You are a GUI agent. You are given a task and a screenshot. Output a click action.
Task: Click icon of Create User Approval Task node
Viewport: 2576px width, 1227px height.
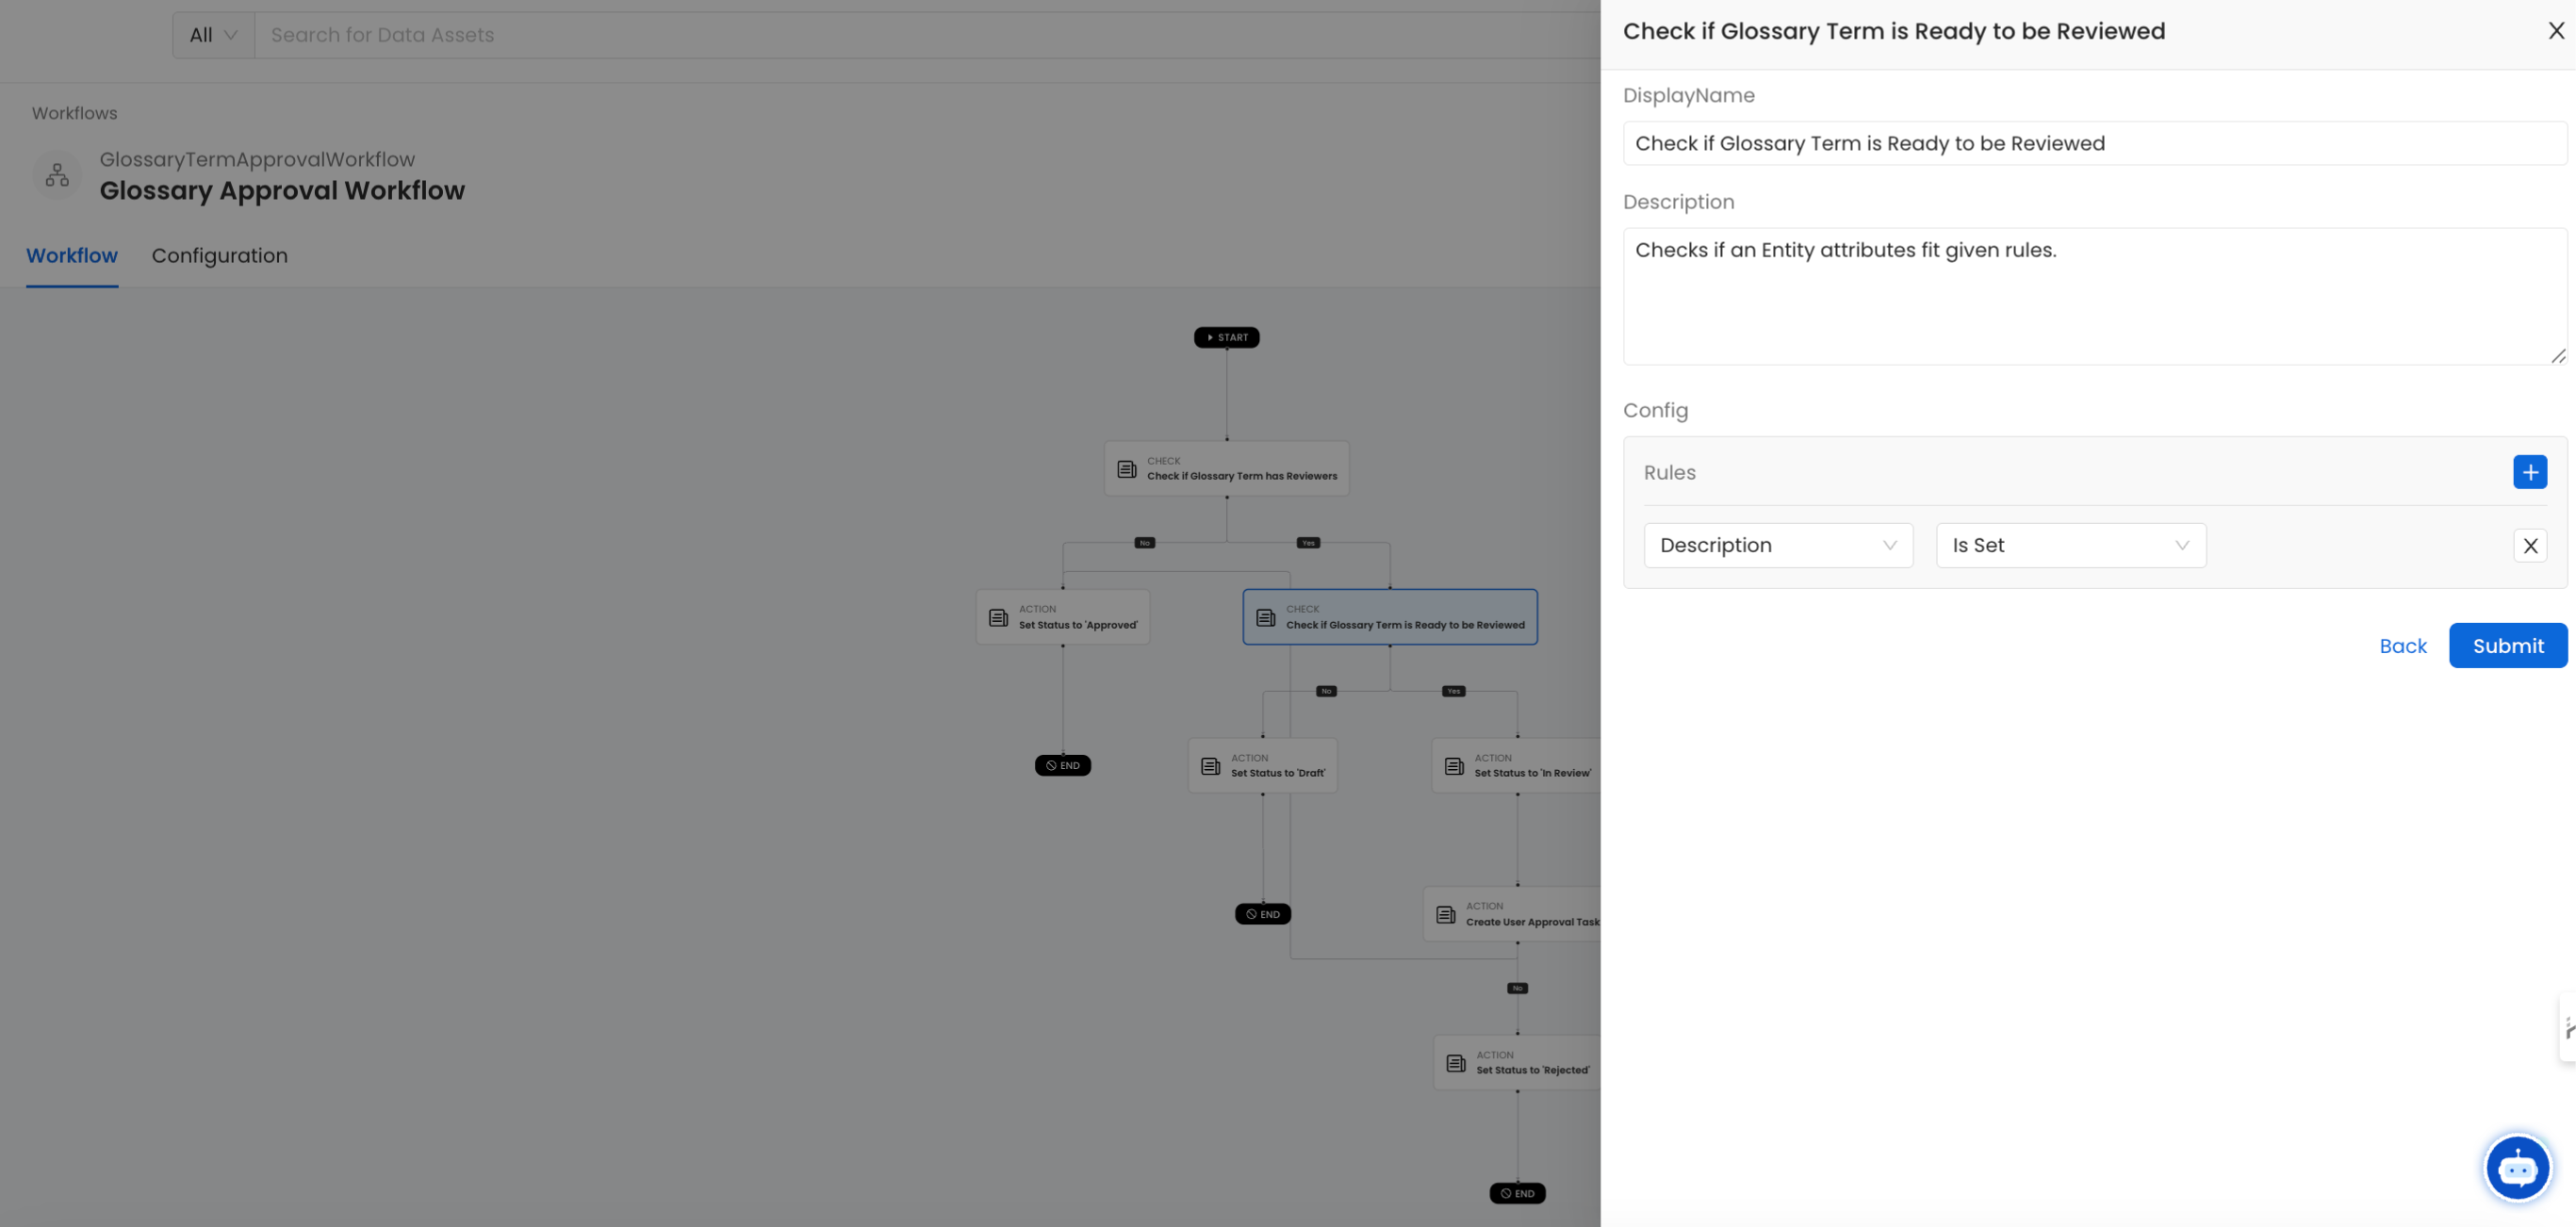(1445, 915)
